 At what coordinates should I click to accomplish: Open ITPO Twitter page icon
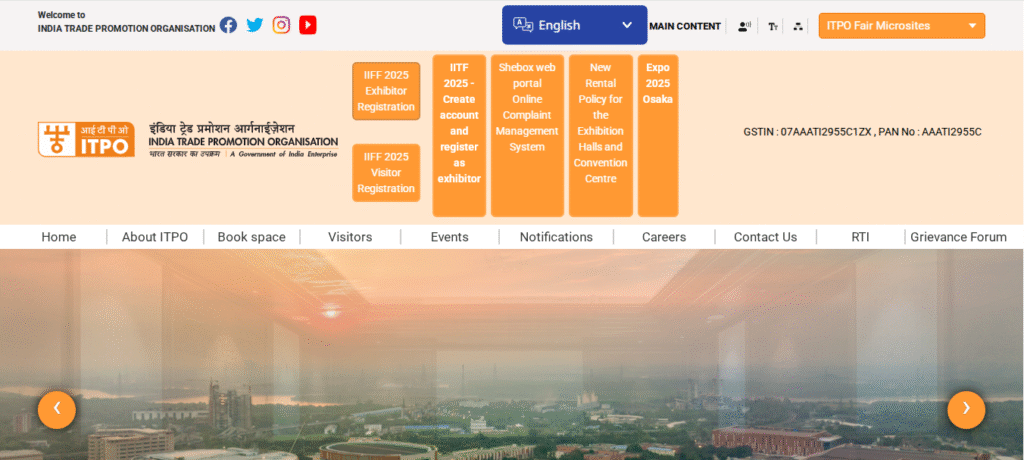[x=255, y=25]
